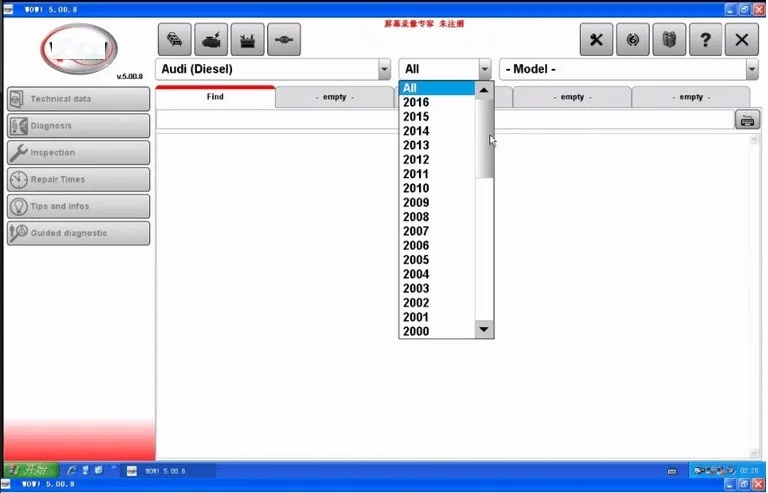Open the green Start button on taskbar
Image resolution: width=768 pixels, height=493 pixels.
click(x=31, y=470)
